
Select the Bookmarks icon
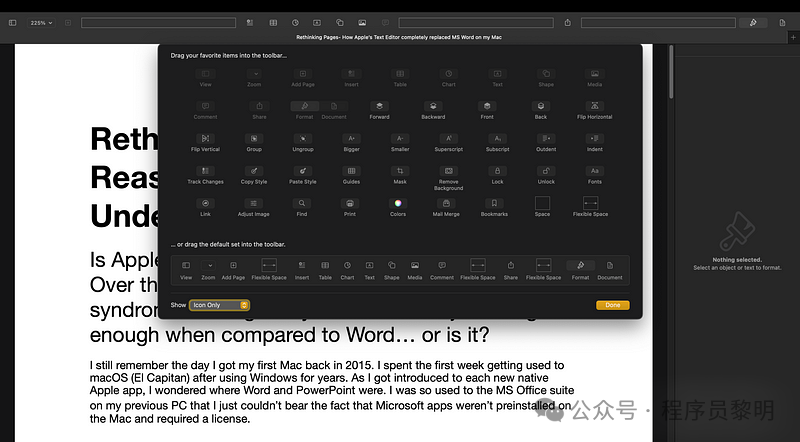[x=494, y=203]
